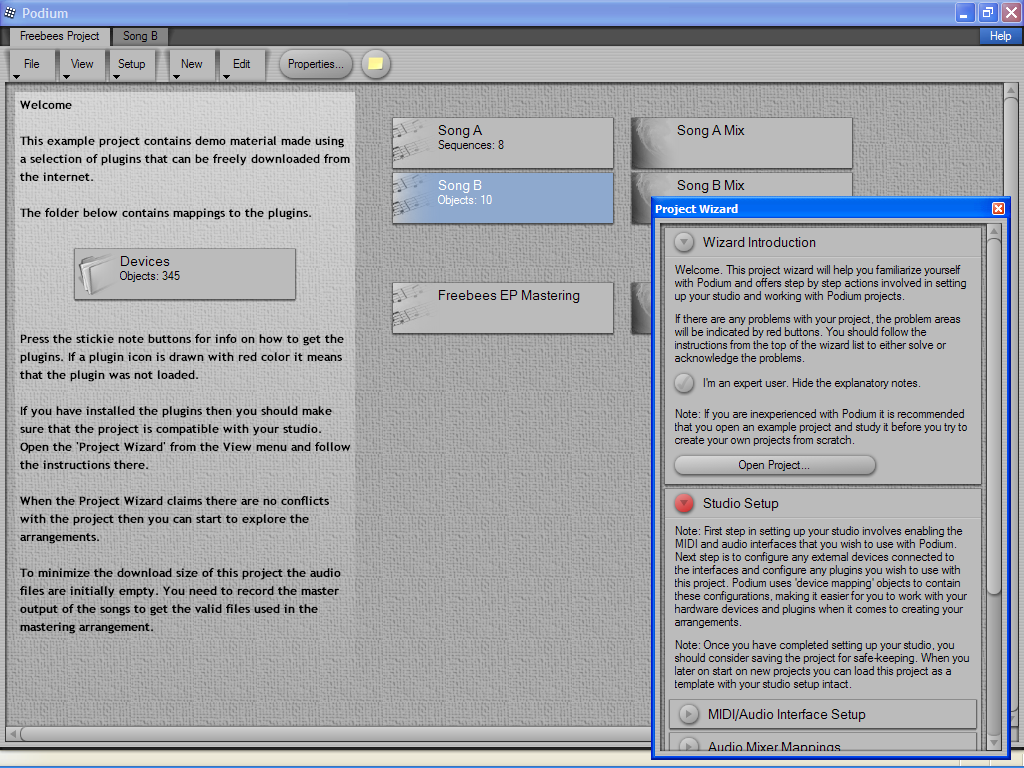Open the File menu
Image resolution: width=1024 pixels, height=768 pixels.
[31, 65]
